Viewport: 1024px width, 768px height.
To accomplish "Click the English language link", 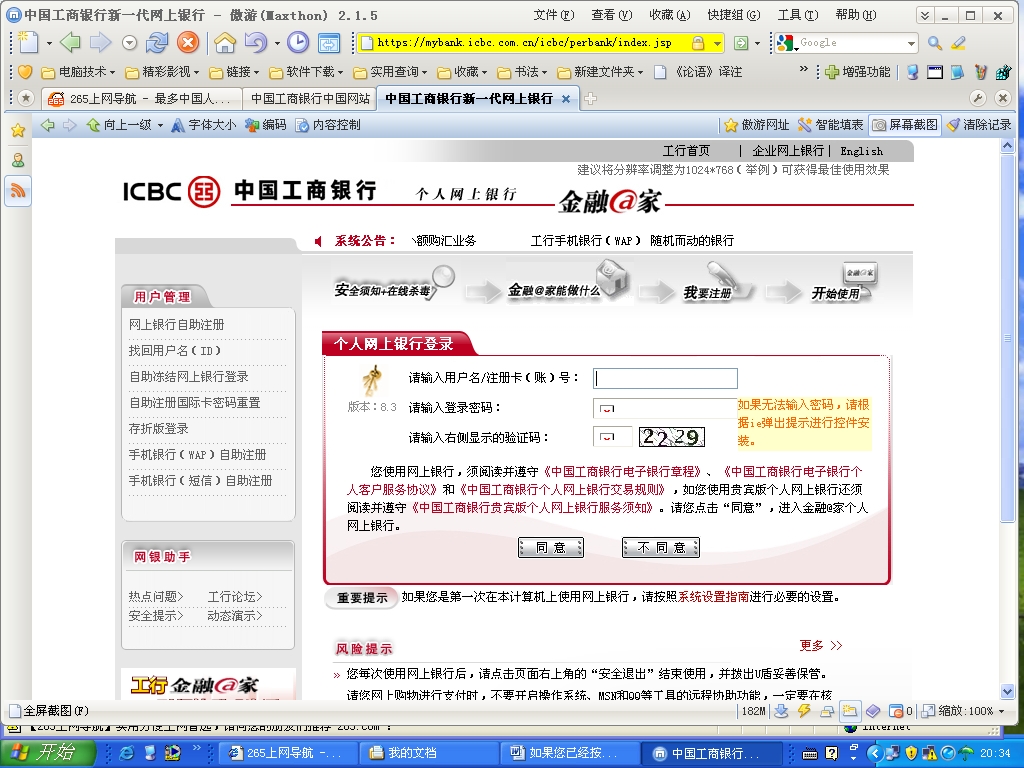I will [861, 151].
